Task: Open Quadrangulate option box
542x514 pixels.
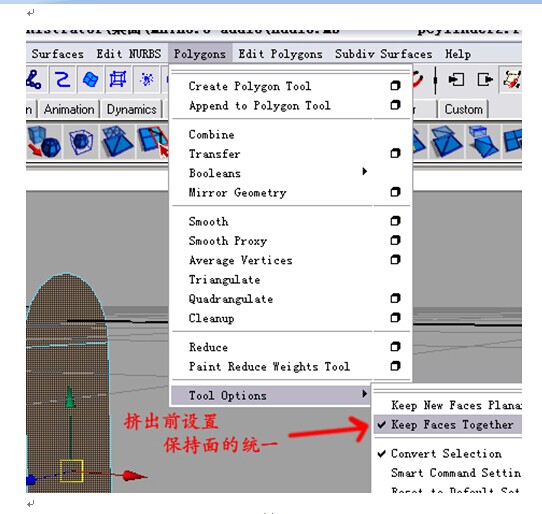Action: click(395, 298)
